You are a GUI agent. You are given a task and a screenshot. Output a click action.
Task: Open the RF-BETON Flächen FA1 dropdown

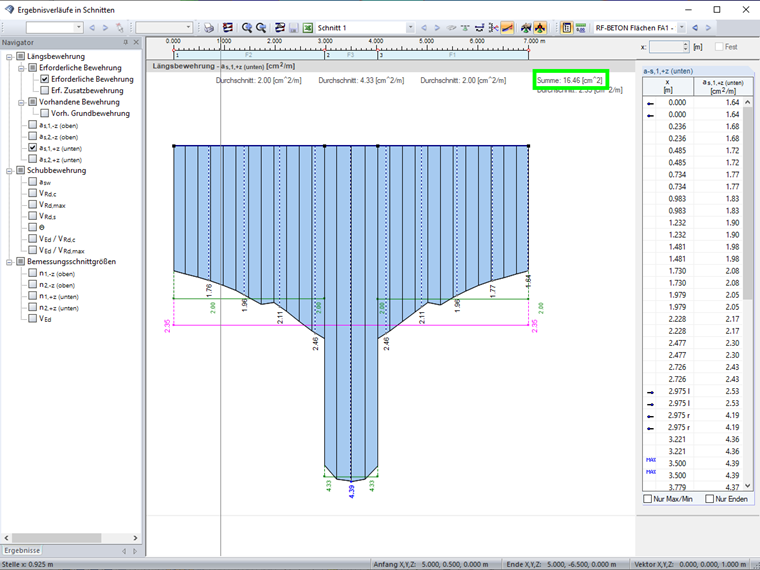pos(683,28)
